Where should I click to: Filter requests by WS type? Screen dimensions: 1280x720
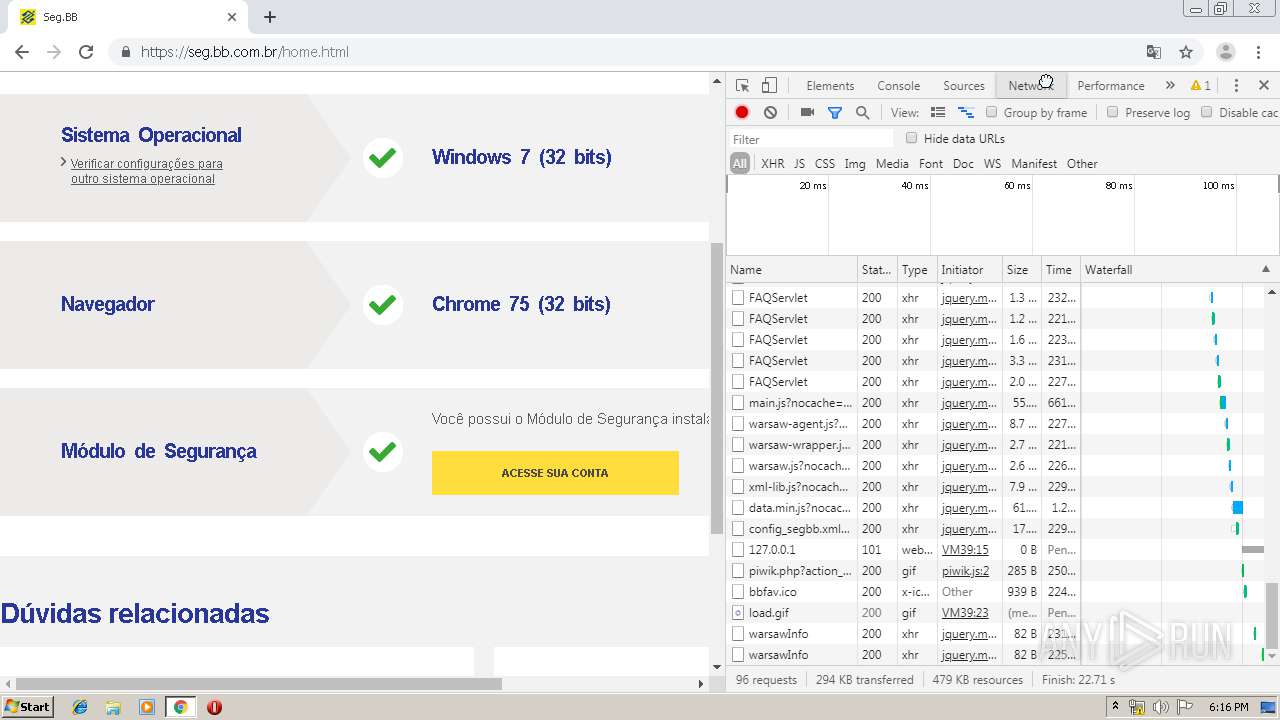(x=992, y=164)
